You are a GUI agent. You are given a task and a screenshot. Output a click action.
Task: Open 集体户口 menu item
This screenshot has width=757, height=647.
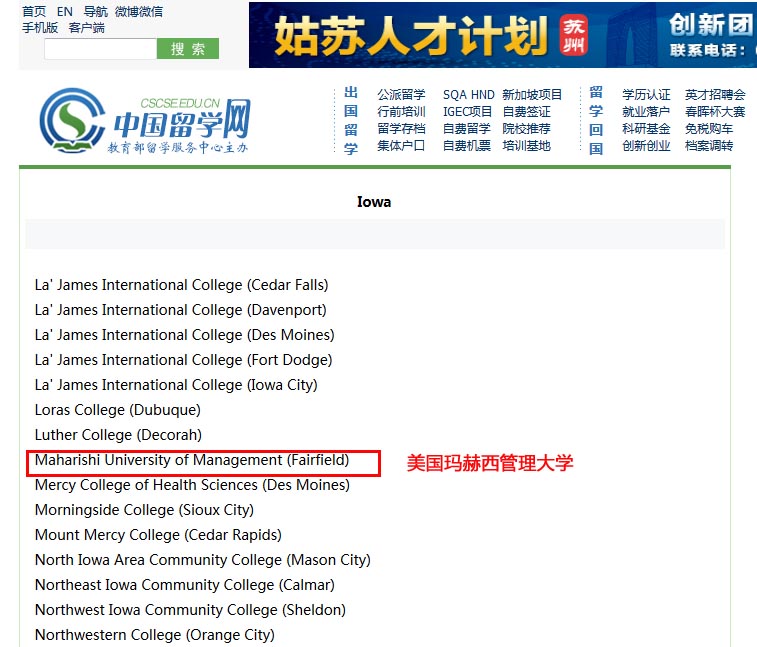[401, 146]
